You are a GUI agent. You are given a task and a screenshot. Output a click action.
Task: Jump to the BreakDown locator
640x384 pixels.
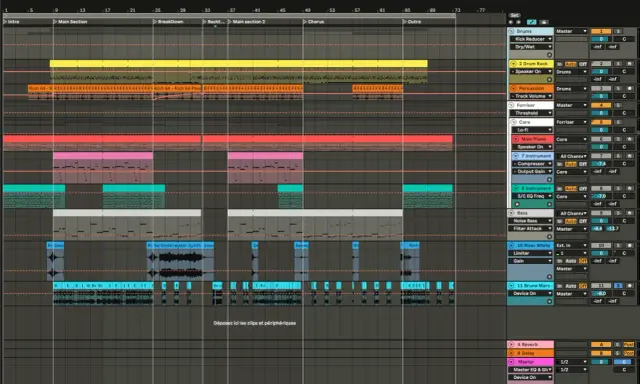(168, 22)
